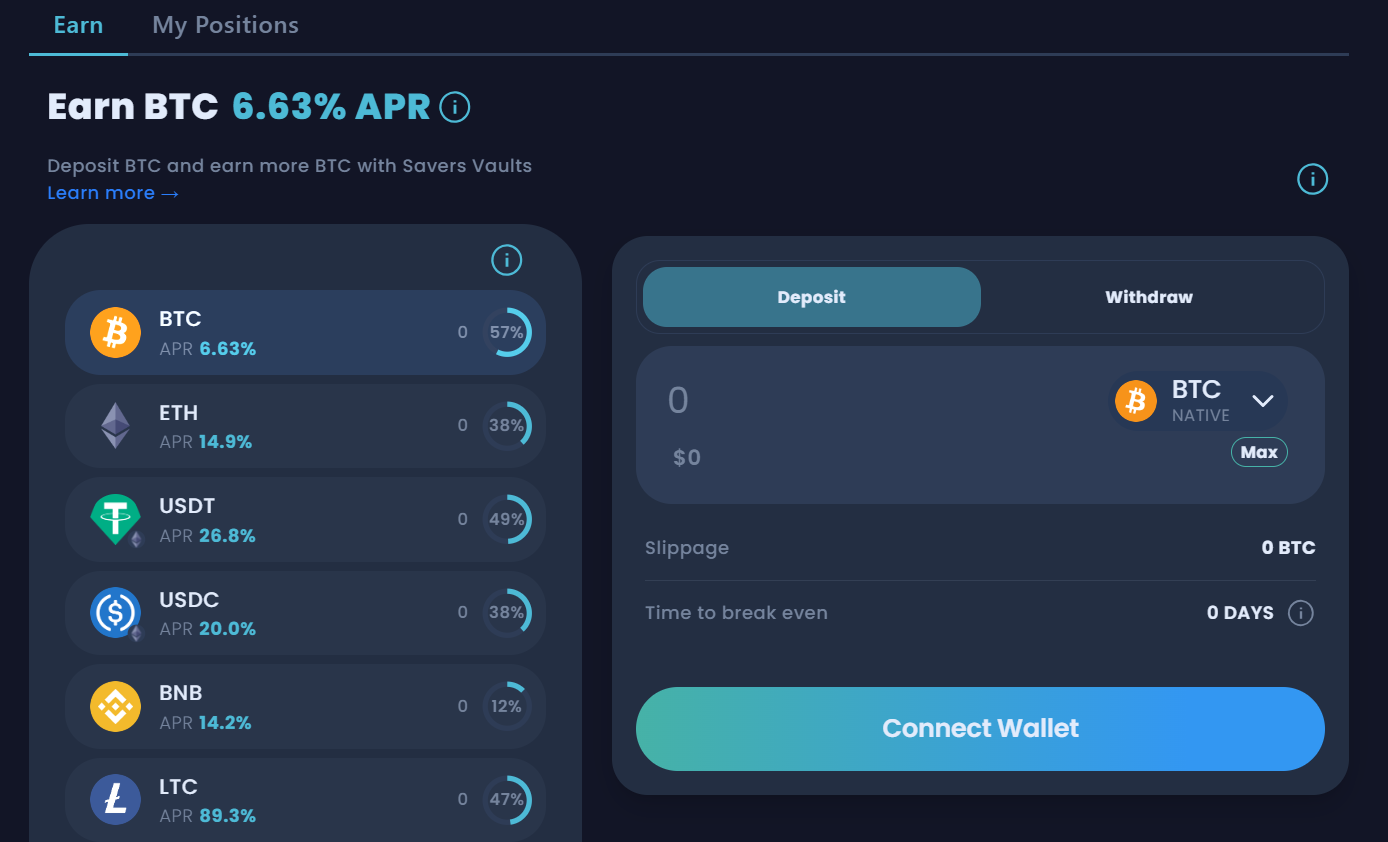Click info icon above the asset list
The width and height of the screenshot is (1388, 842).
(x=507, y=261)
